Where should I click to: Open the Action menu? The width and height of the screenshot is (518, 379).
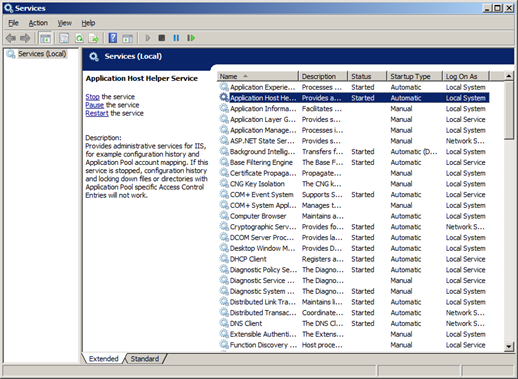click(x=38, y=23)
